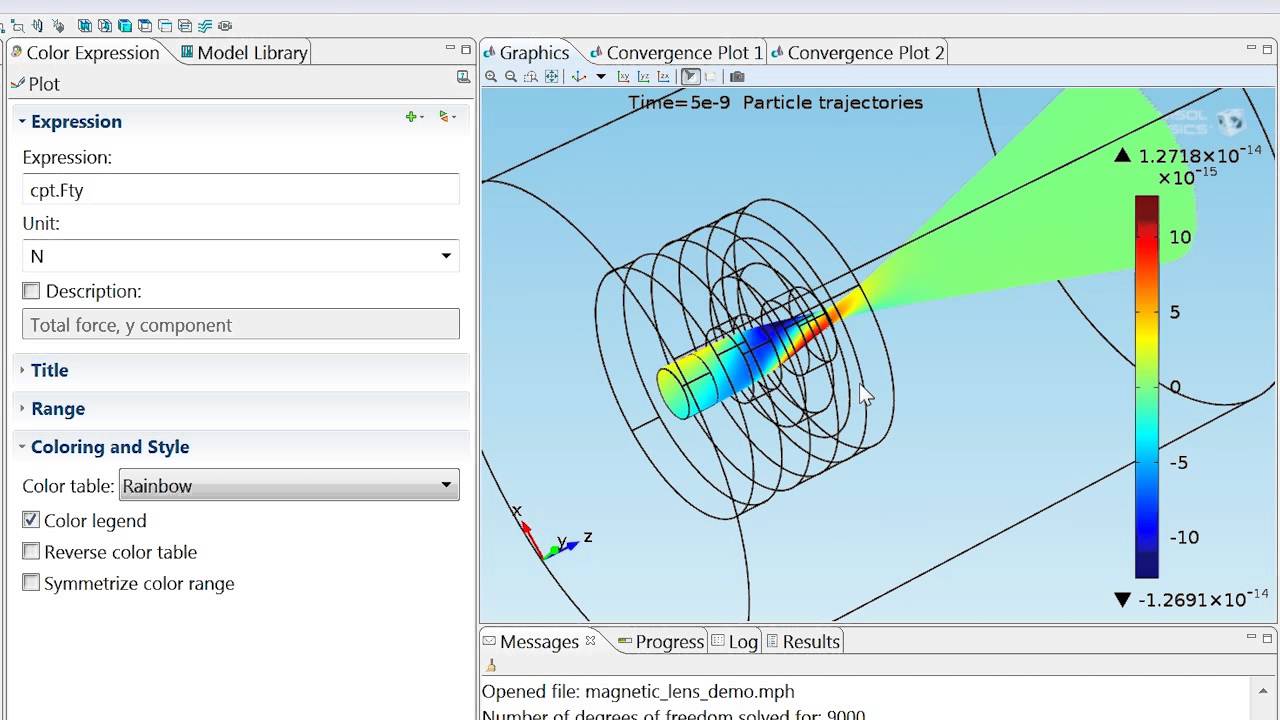Switch to the Log tab
Screen dimensions: 1280x720
click(735, 642)
